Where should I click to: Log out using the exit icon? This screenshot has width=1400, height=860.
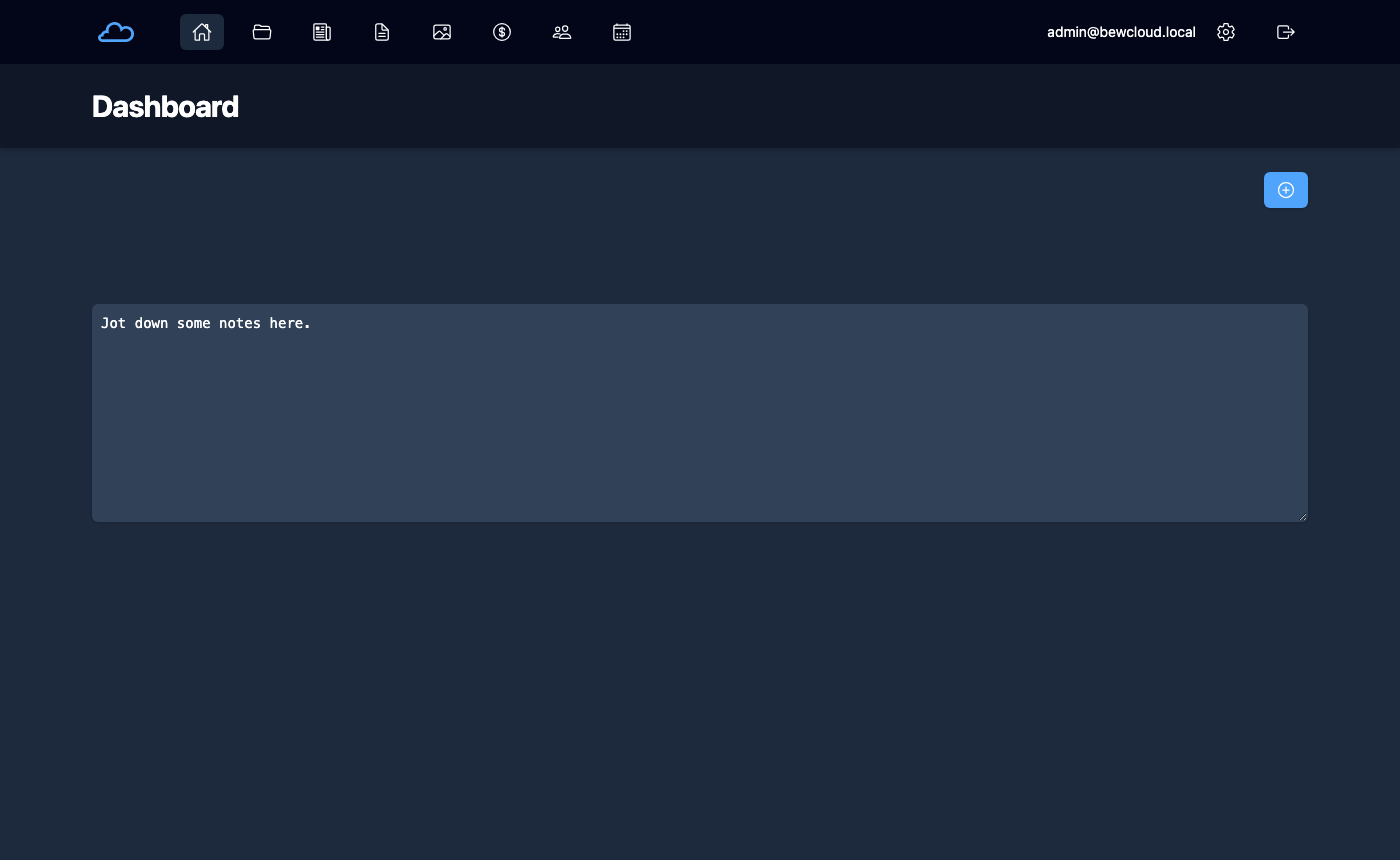coord(1286,32)
